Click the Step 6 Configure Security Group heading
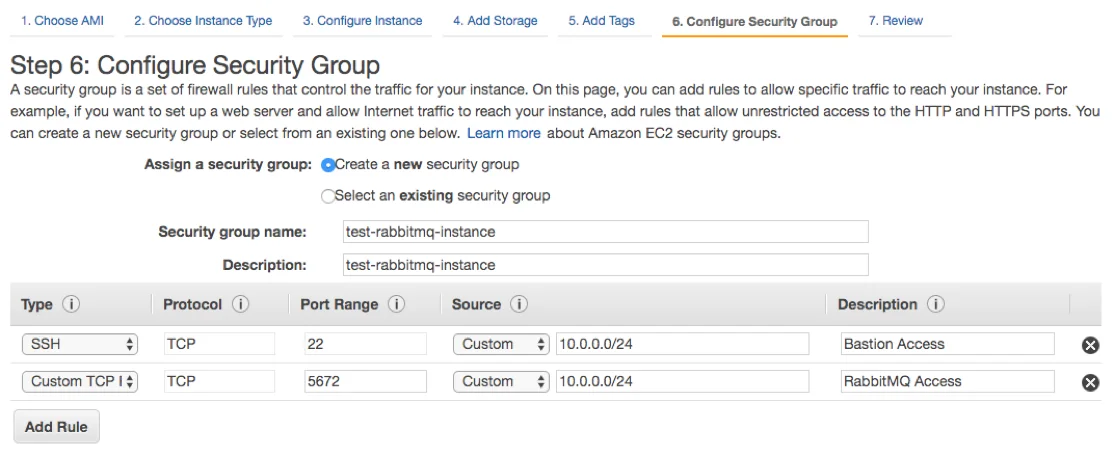Image resolution: width=1112 pixels, height=456 pixels. 195,65
